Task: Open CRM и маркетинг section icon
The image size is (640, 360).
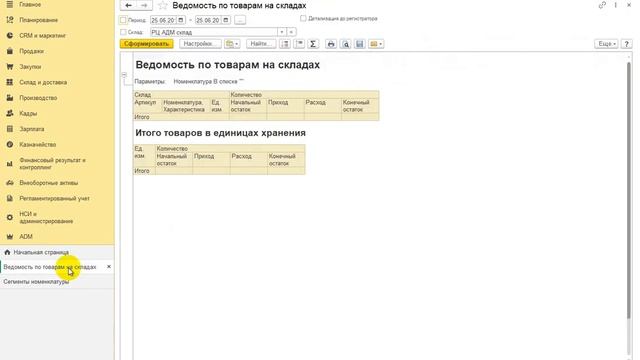Action: (x=10, y=36)
